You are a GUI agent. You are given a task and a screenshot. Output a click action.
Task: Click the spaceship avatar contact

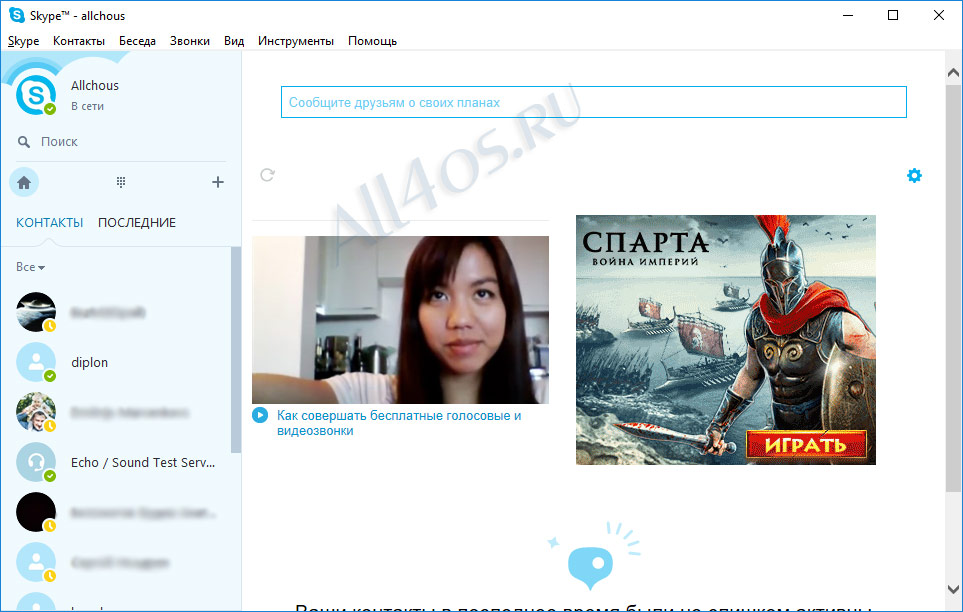[x=36, y=312]
